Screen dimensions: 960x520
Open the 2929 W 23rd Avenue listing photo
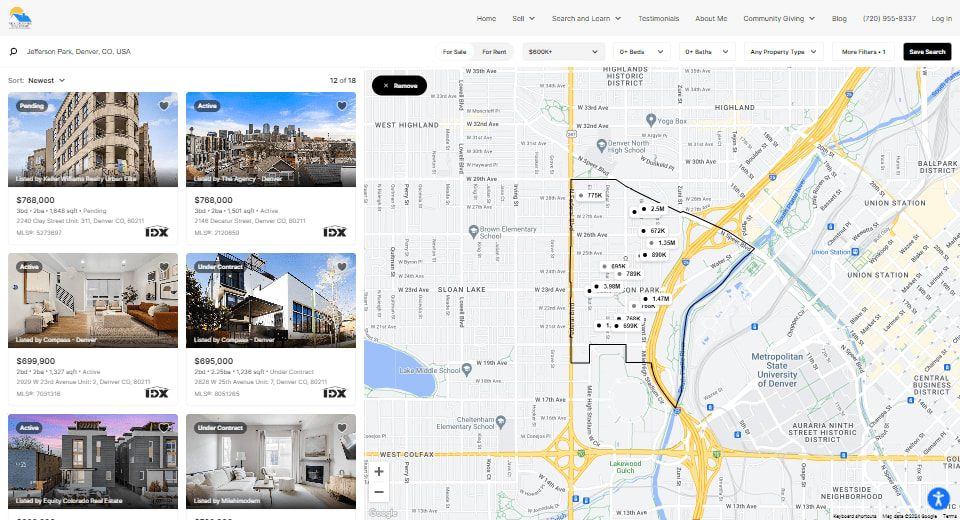pos(93,301)
